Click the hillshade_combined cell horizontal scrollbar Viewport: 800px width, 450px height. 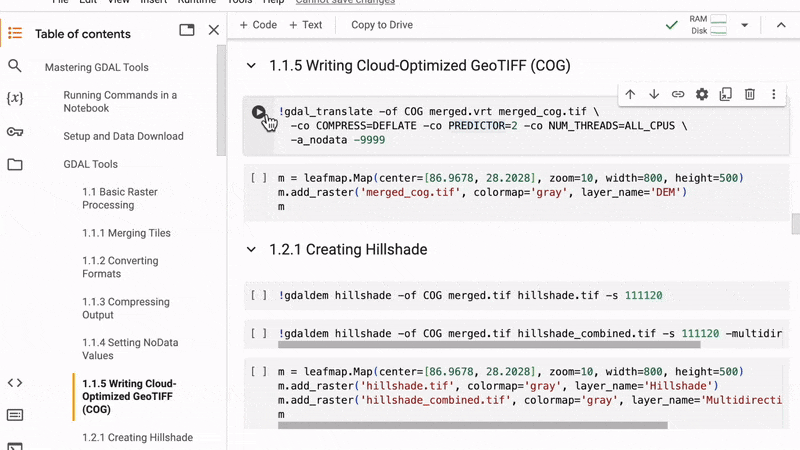click(x=489, y=345)
